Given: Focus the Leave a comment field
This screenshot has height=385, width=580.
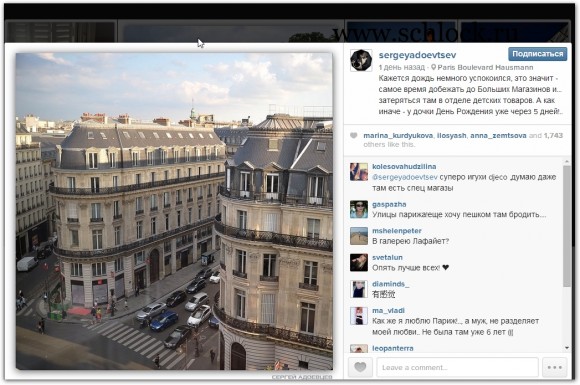Looking at the screenshot, I should point(457,367).
